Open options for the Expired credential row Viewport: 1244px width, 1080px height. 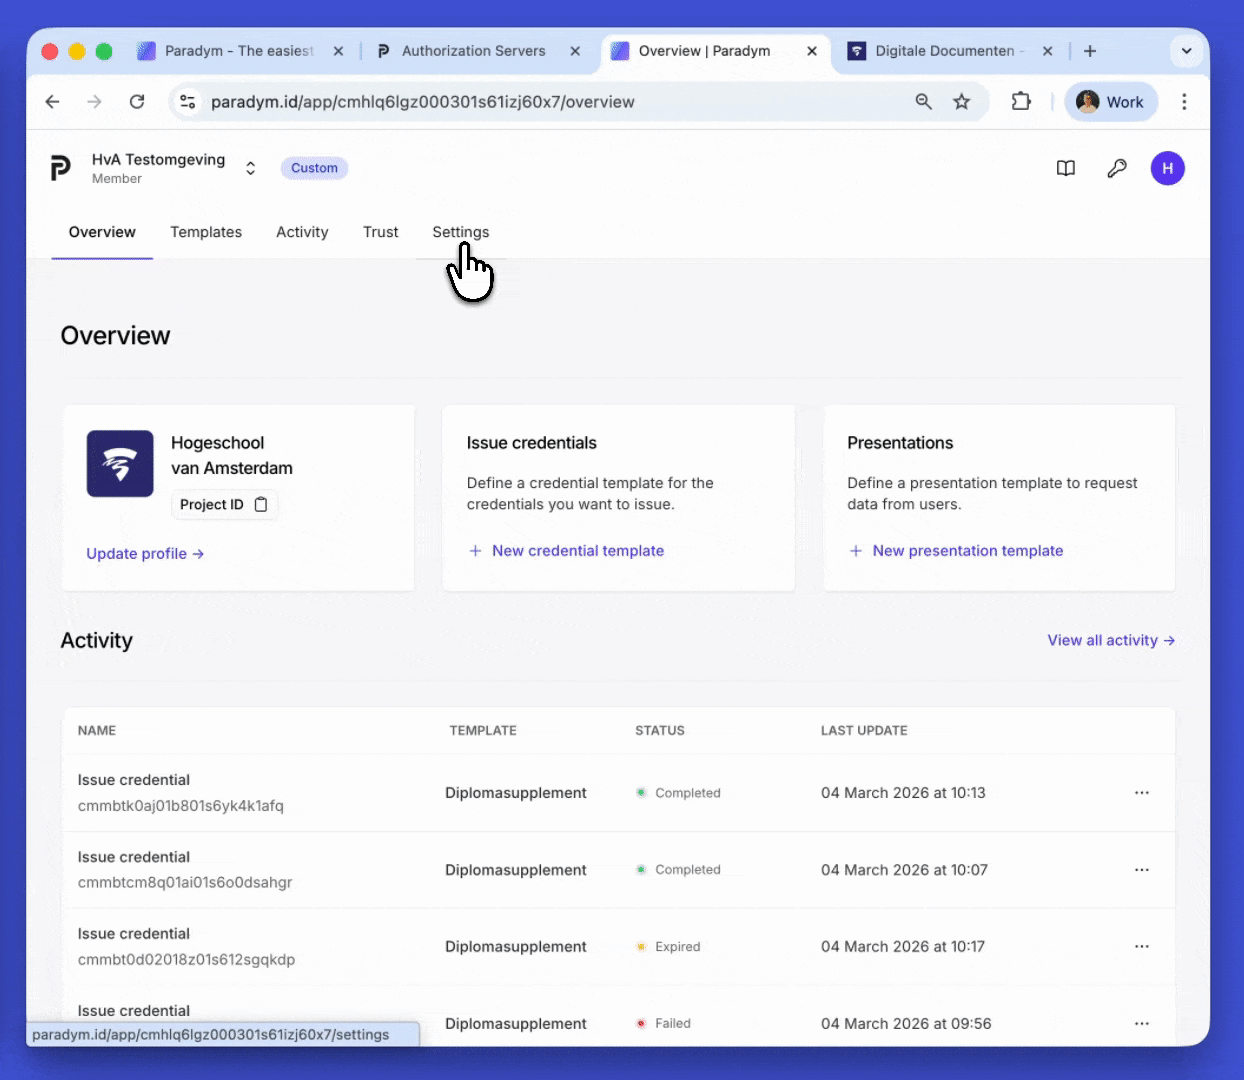coord(1141,947)
